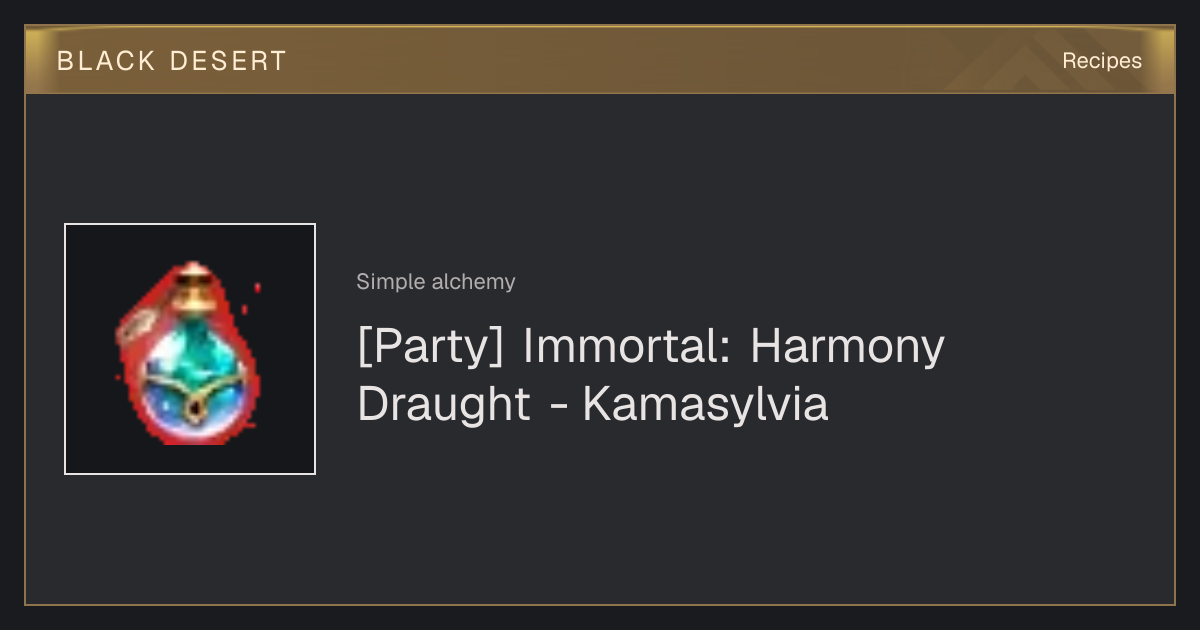The image size is (1200, 630).
Task: Click the gold stopper on the potion bottle
Action: [193, 287]
